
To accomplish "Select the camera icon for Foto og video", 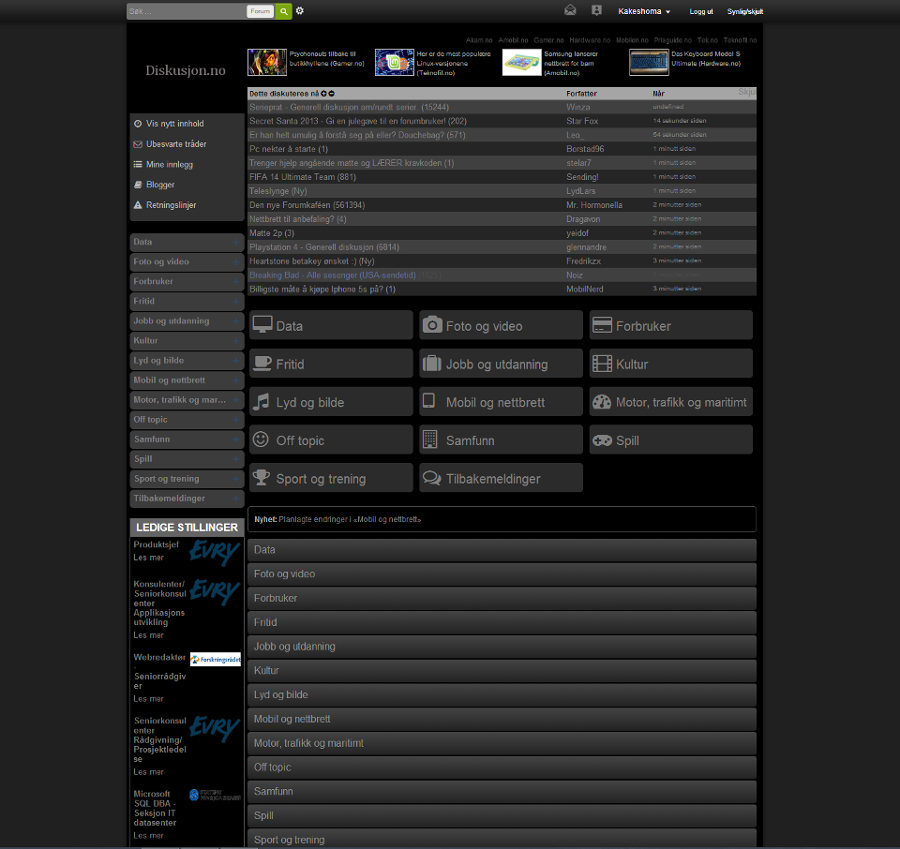I will pyautogui.click(x=434, y=324).
